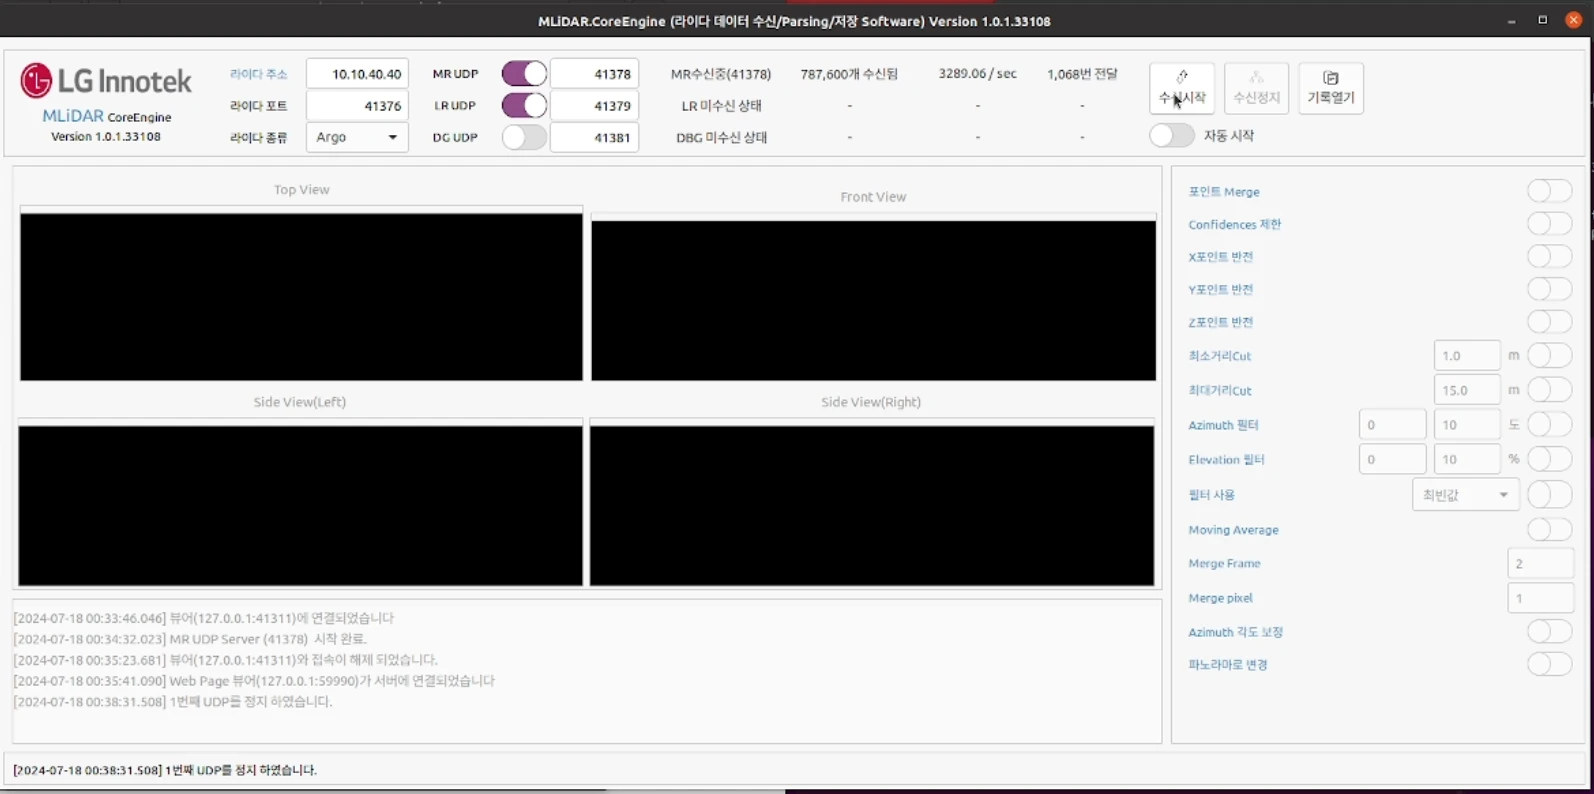Click the 라이다 주소 label
1594x794 pixels.
pyautogui.click(x=258, y=74)
